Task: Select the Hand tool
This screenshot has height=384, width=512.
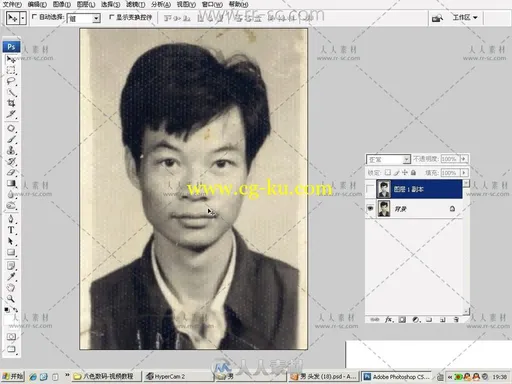Action: [x=11, y=288]
